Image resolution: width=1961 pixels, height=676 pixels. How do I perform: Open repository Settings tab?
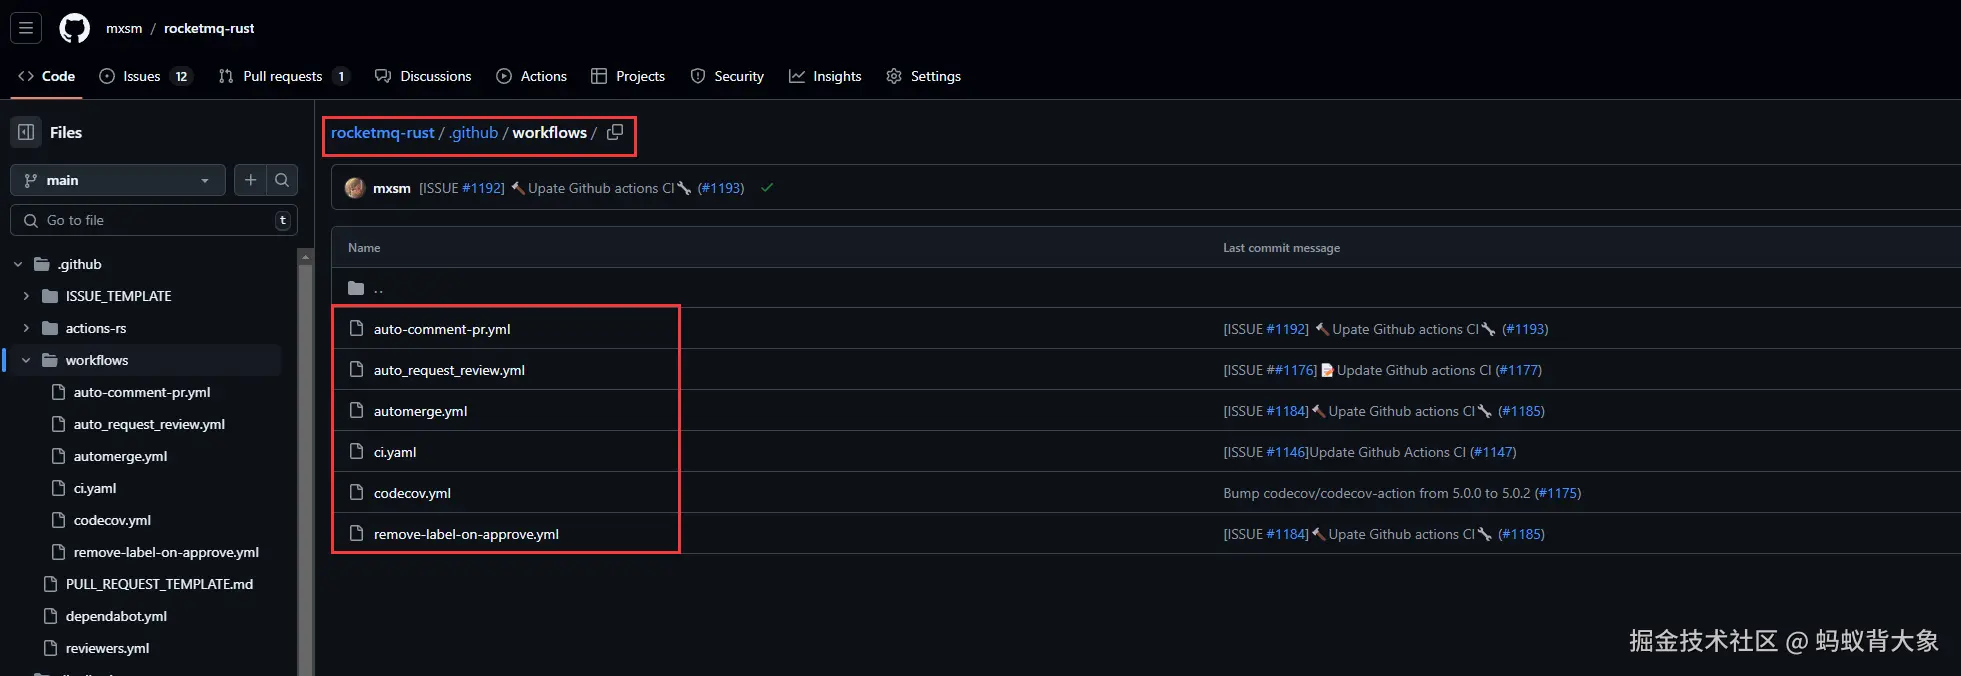pyautogui.click(x=924, y=76)
